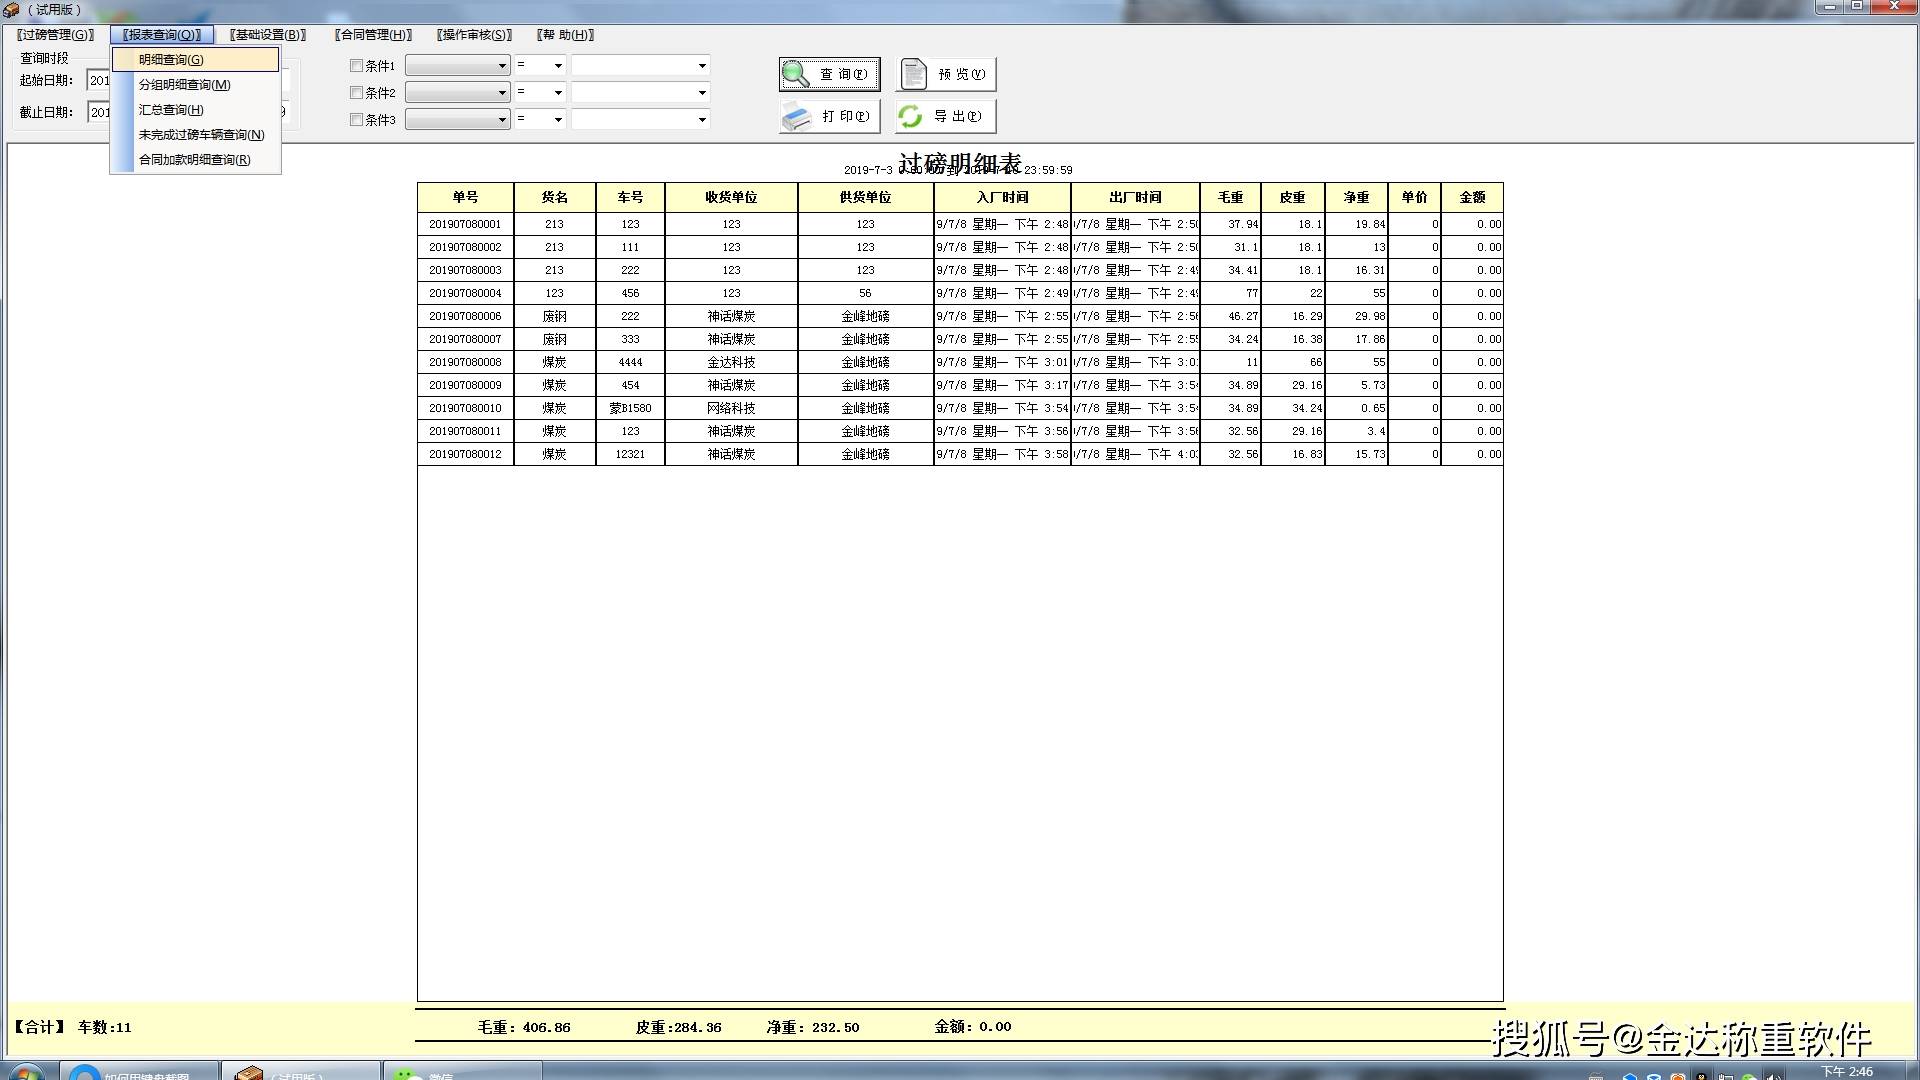Enable the 条件2 checkbox
Image resolution: width=1920 pixels, height=1080 pixels.
pos(356,93)
